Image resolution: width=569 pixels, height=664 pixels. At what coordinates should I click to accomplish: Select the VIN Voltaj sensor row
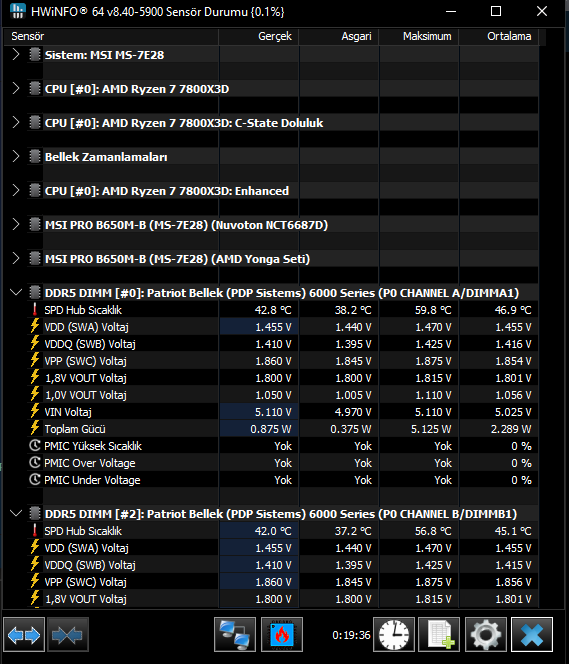[271, 412]
